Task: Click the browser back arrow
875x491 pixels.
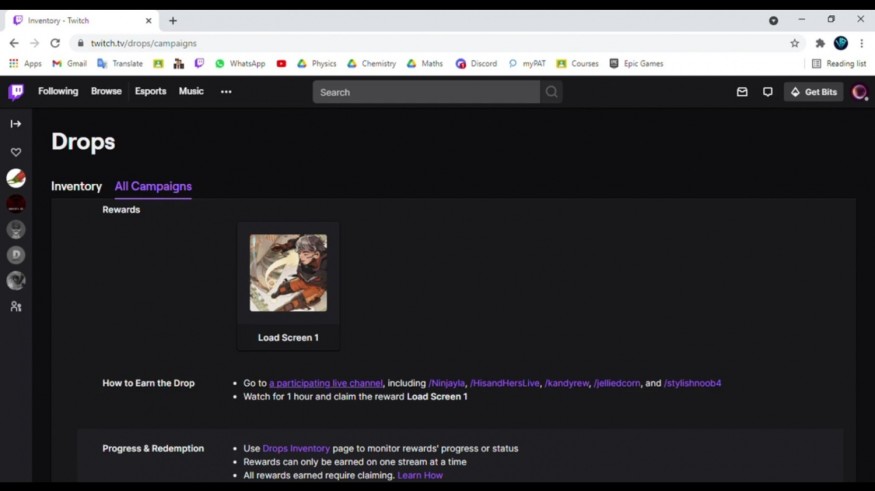Action: [x=14, y=43]
